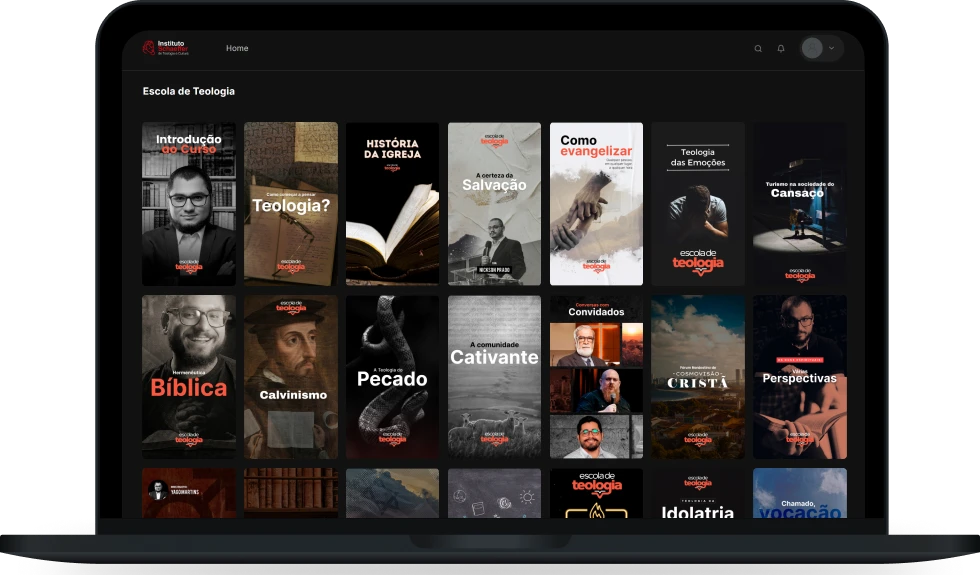Select the Como evangelizar course card
This screenshot has height=575, width=980.
click(x=596, y=204)
